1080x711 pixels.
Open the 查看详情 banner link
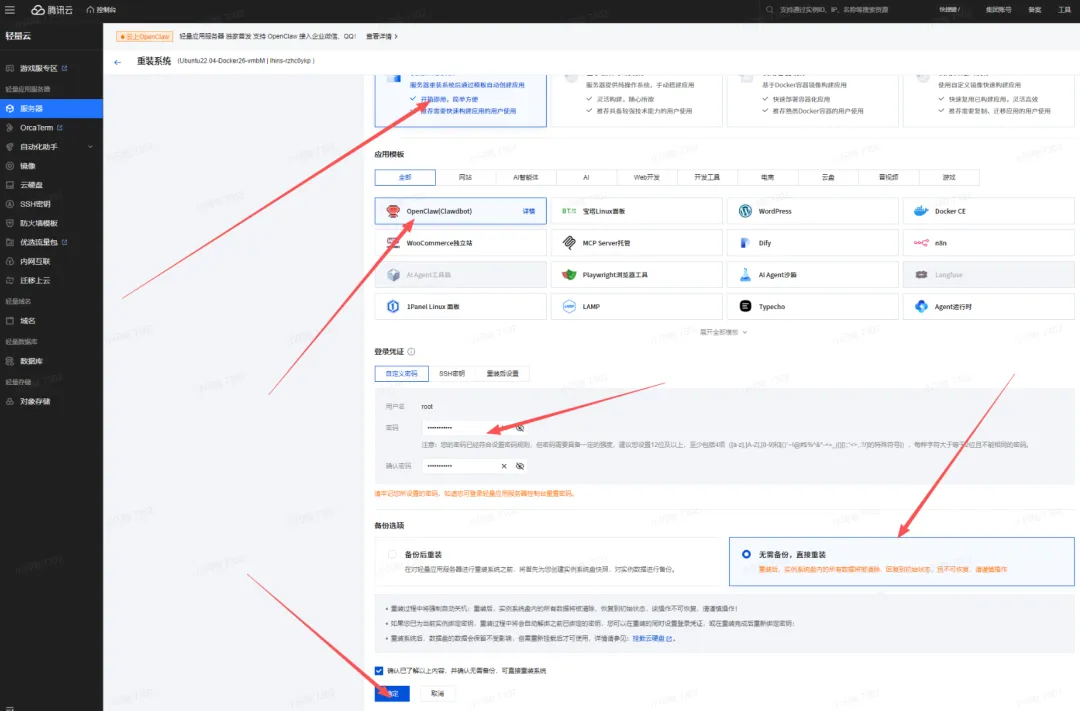(x=382, y=37)
